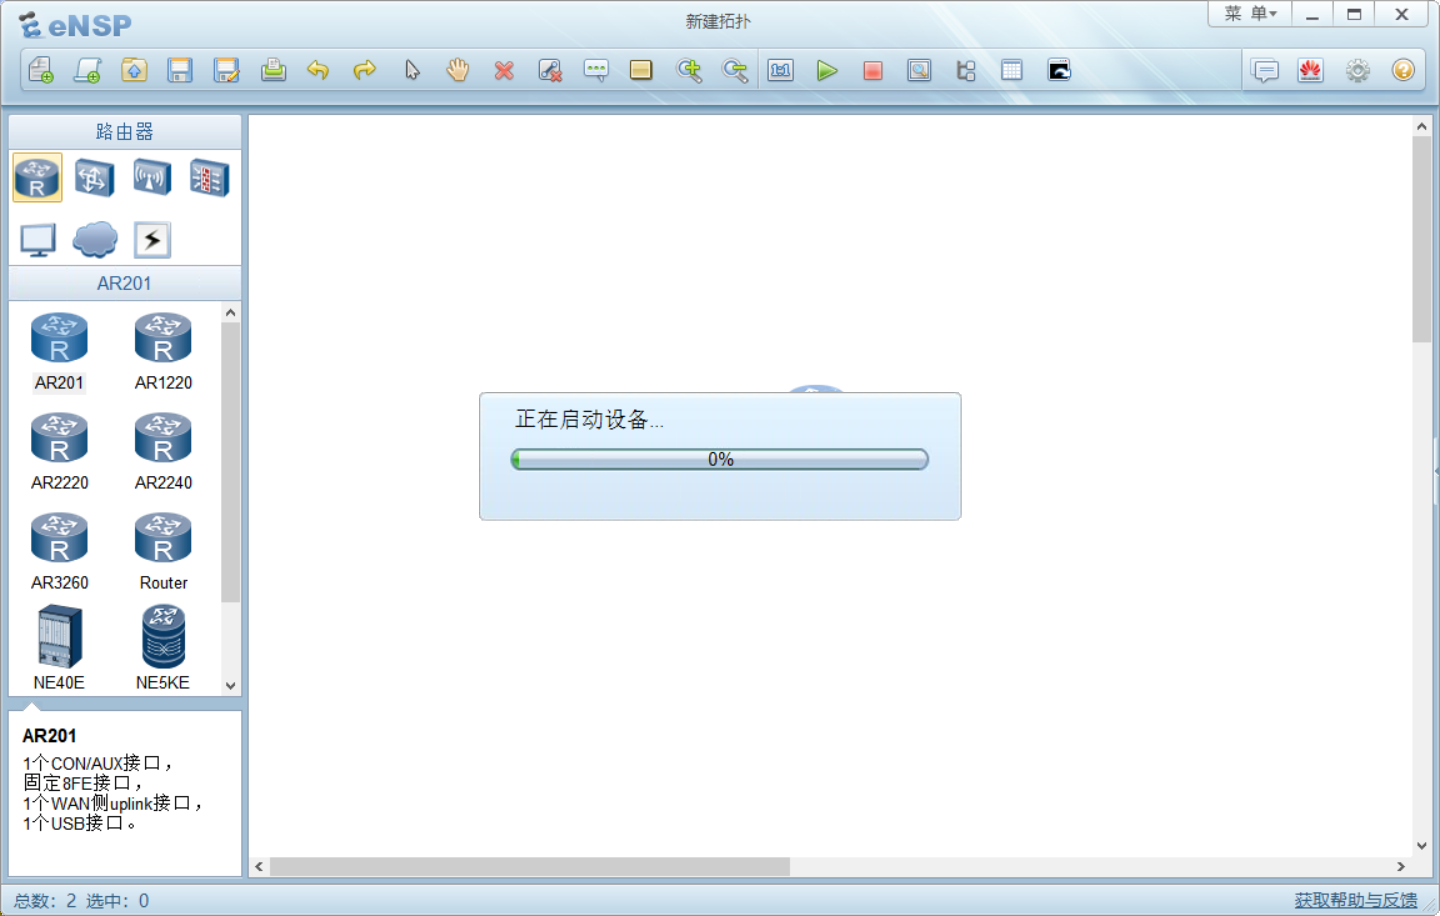Viewport: 1440px width, 916px height.
Task: Start devices with the green play icon
Action: pos(827,70)
